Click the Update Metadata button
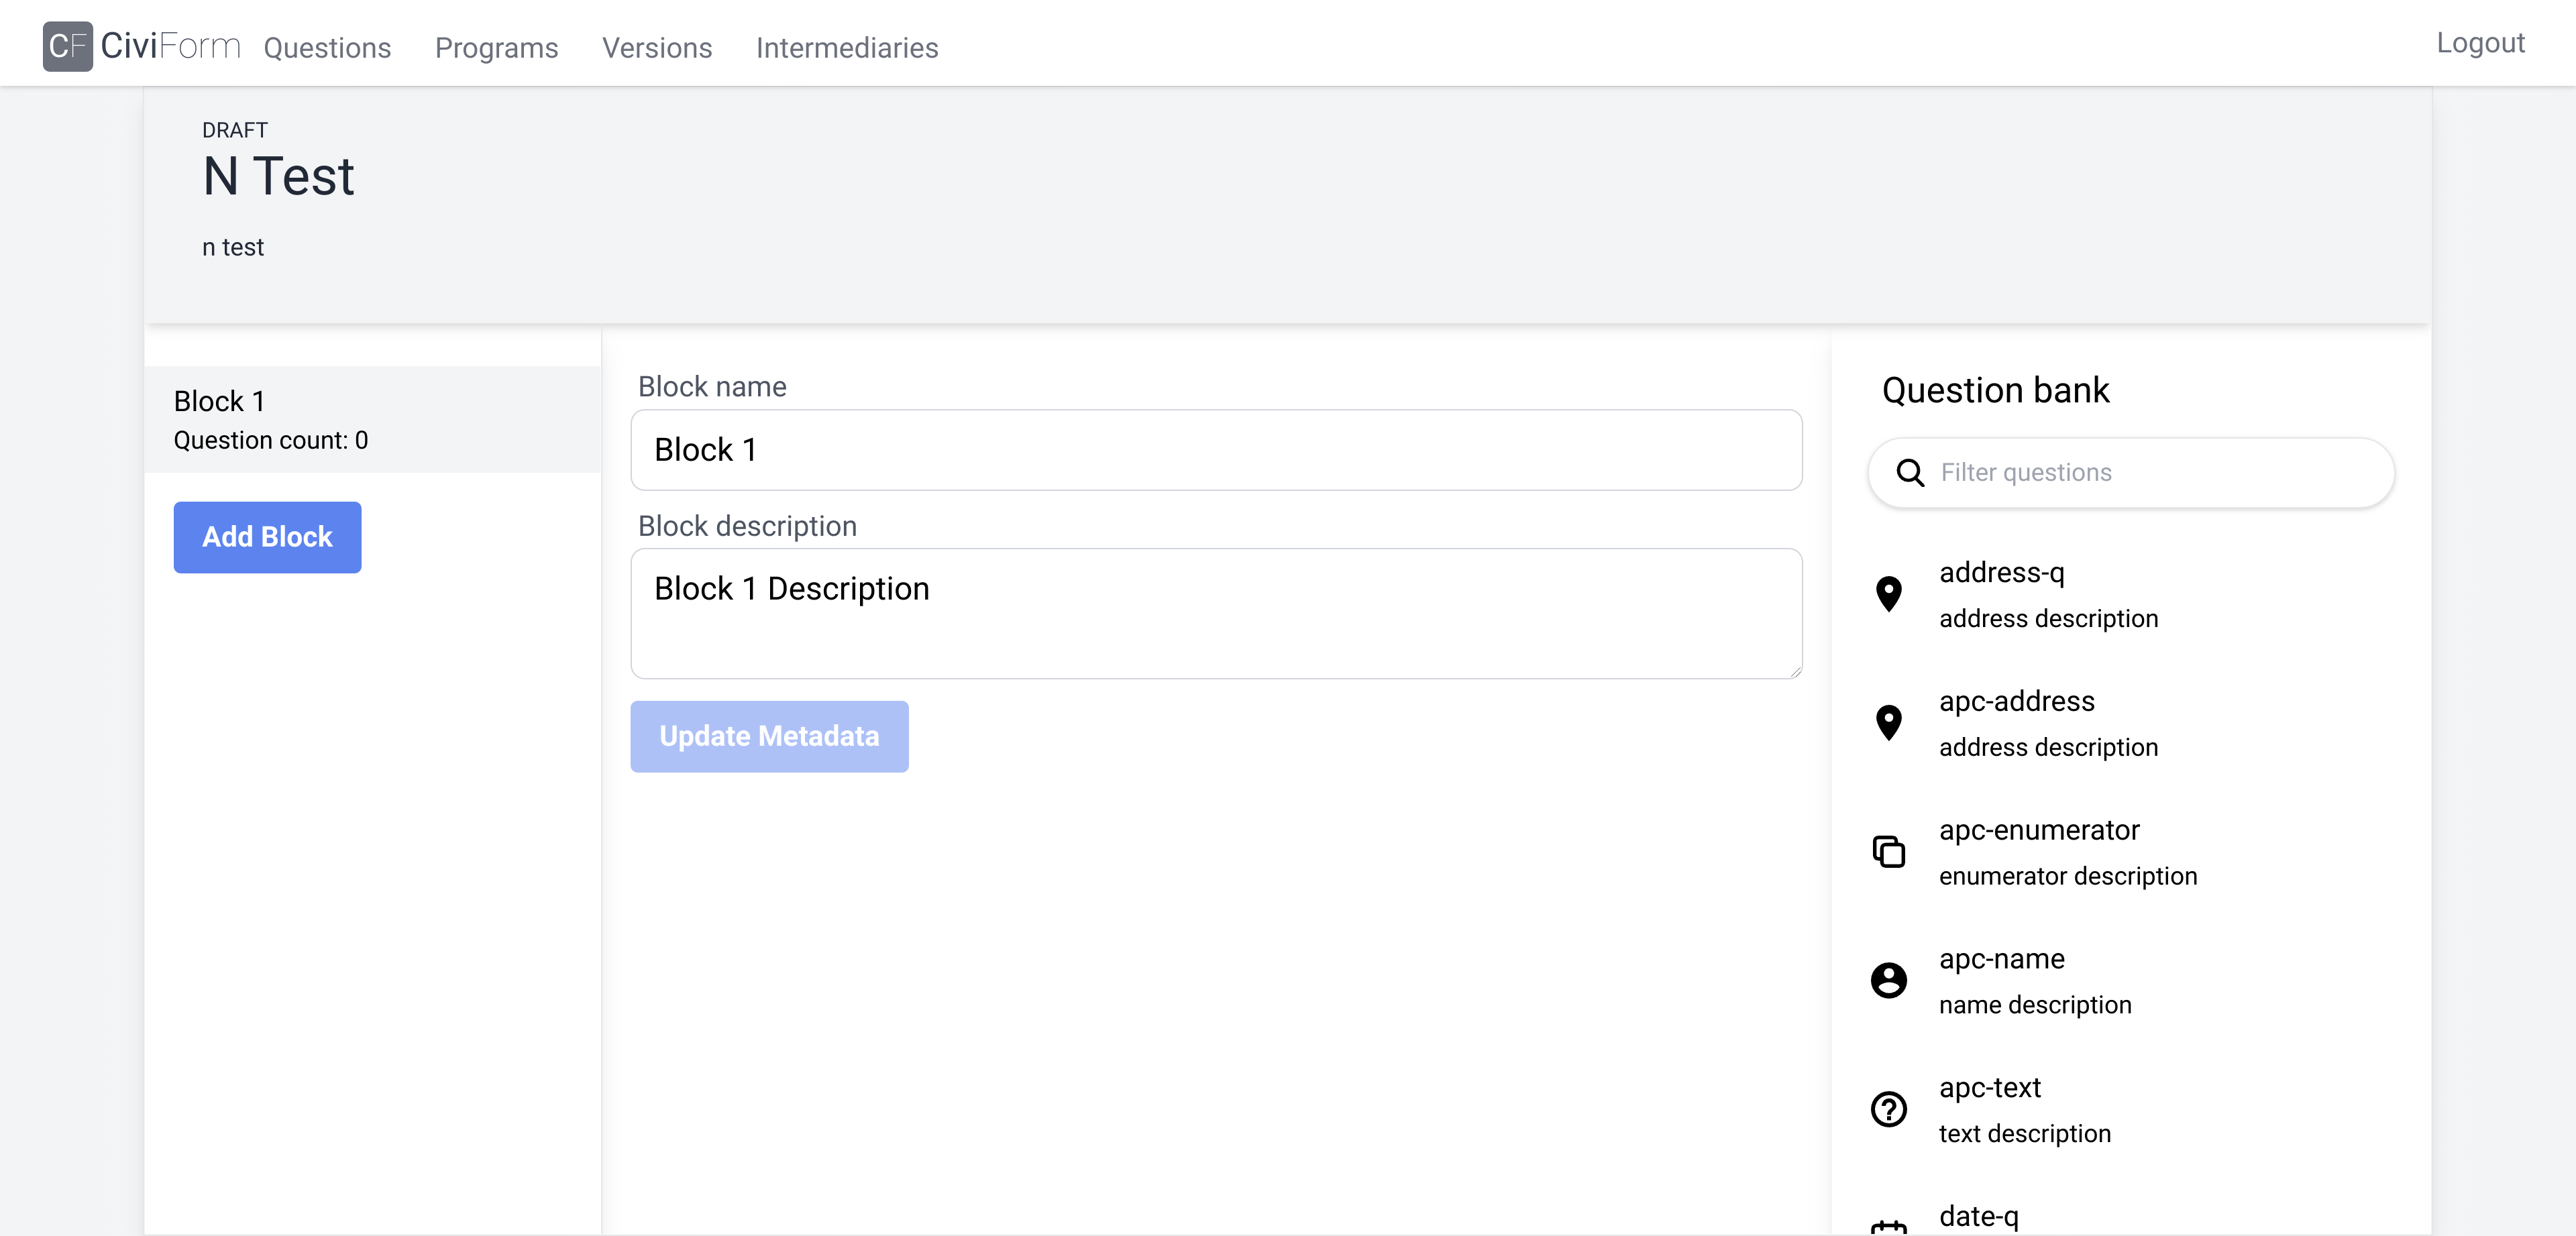The image size is (2576, 1236). pos(768,736)
